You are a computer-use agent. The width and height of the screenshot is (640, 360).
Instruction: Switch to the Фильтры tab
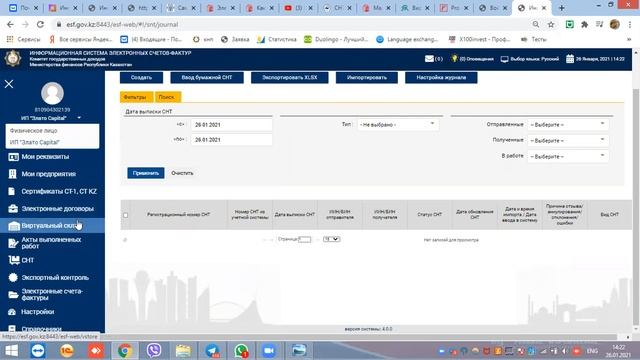(136, 97)
